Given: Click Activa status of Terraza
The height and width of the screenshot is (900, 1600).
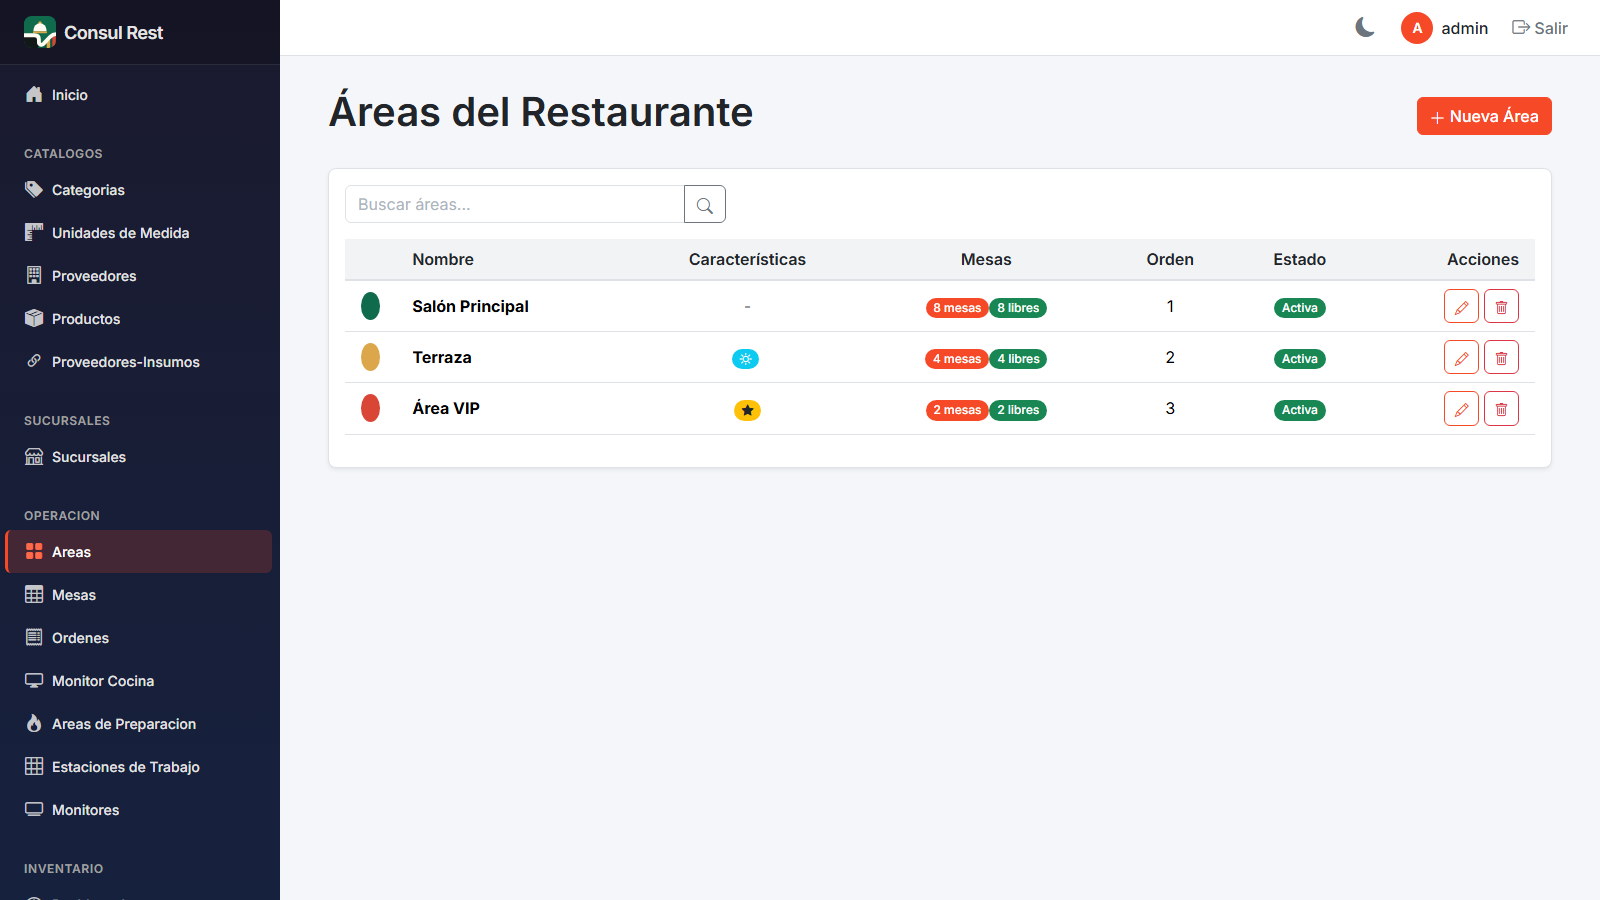Looking at the screenshot, I should (1300, 359).
